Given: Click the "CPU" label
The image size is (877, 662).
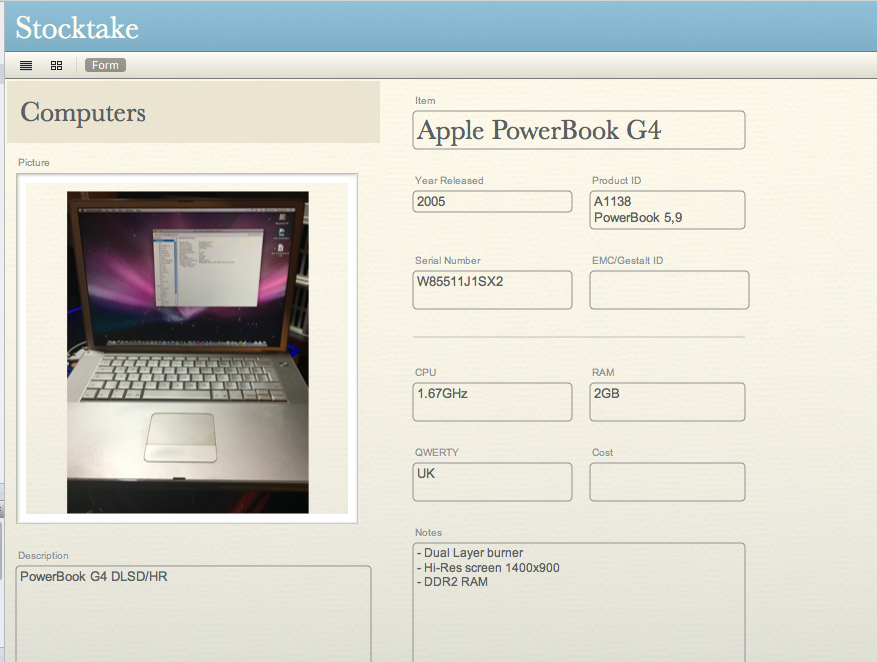Looking at the screenshot, I should point(425,372).
